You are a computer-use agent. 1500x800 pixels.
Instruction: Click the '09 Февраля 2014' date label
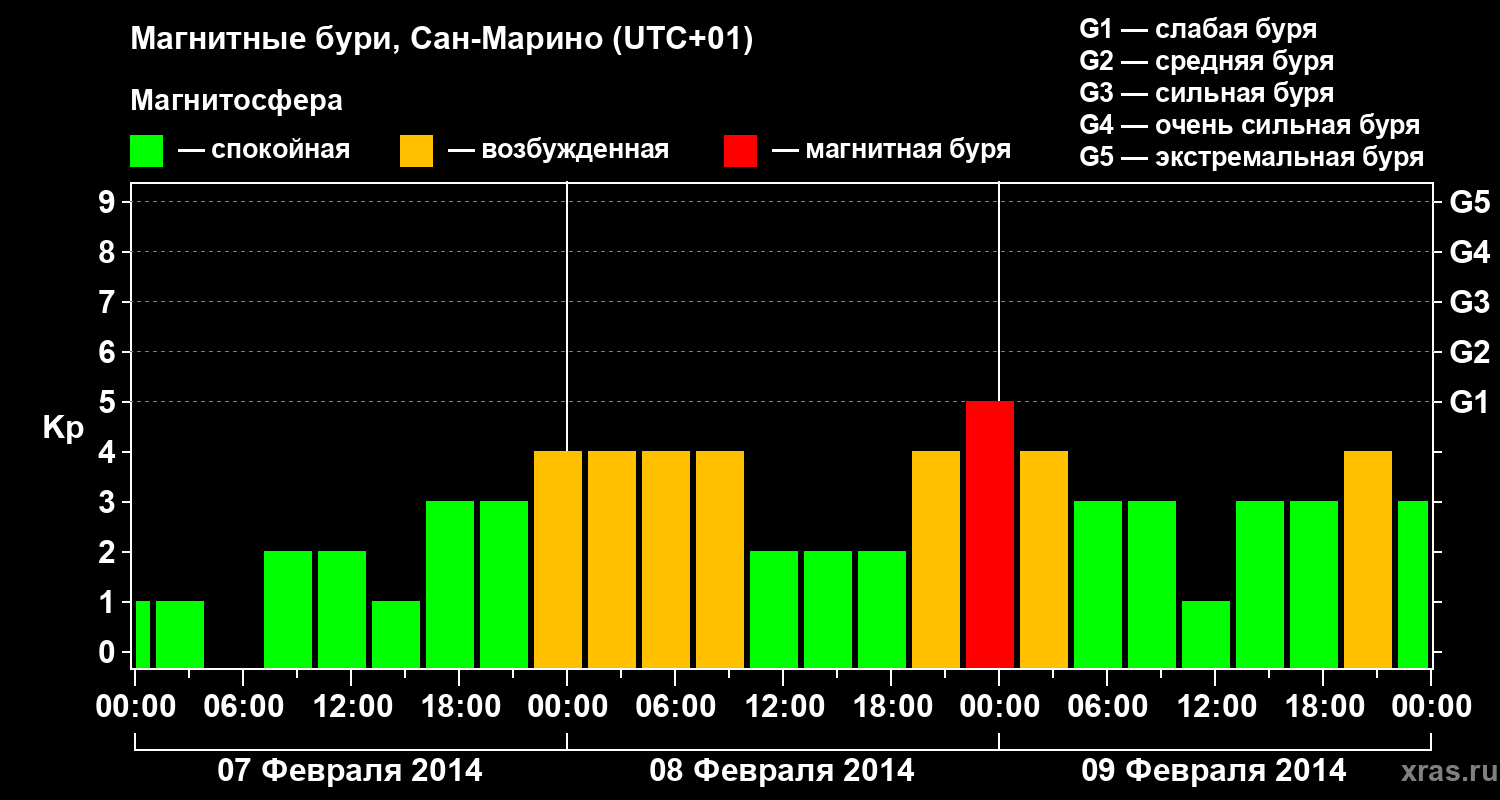click(x=1214, y=771)
